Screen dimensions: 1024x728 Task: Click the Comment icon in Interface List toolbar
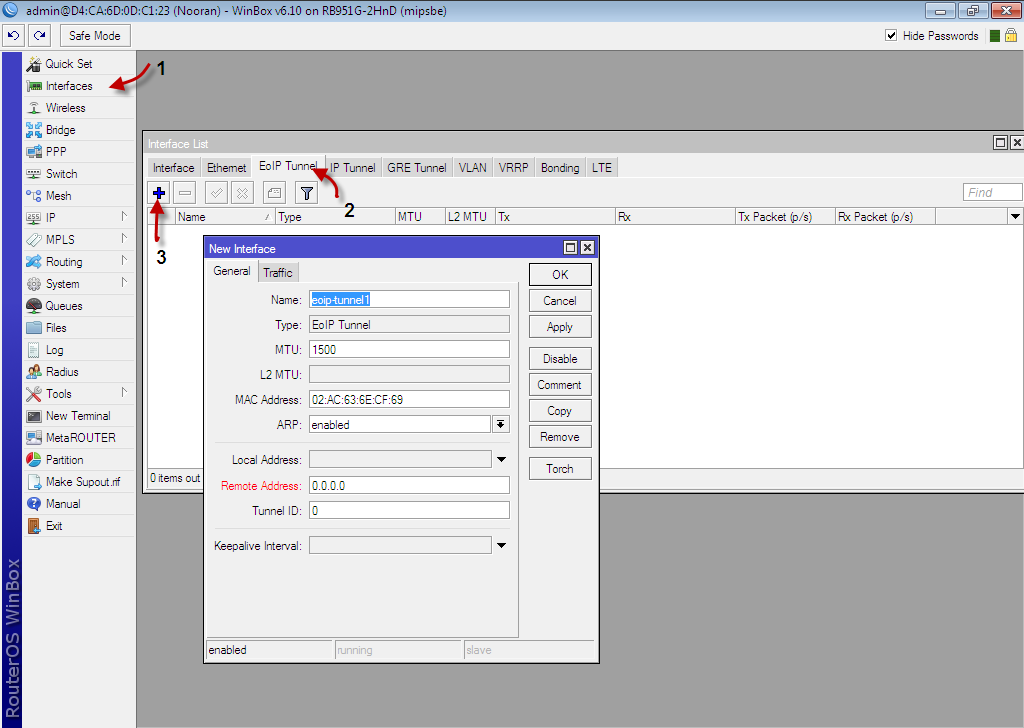[x=274, y=193]
